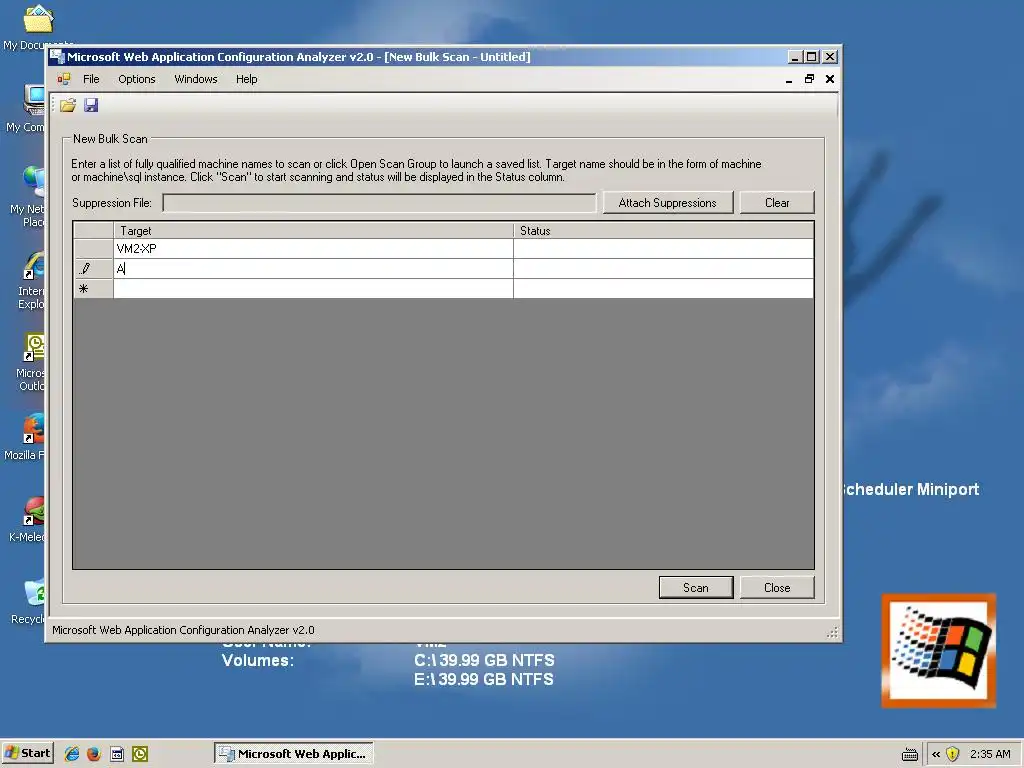
Task: Open the Options menu
Action: tap(136, 79)
